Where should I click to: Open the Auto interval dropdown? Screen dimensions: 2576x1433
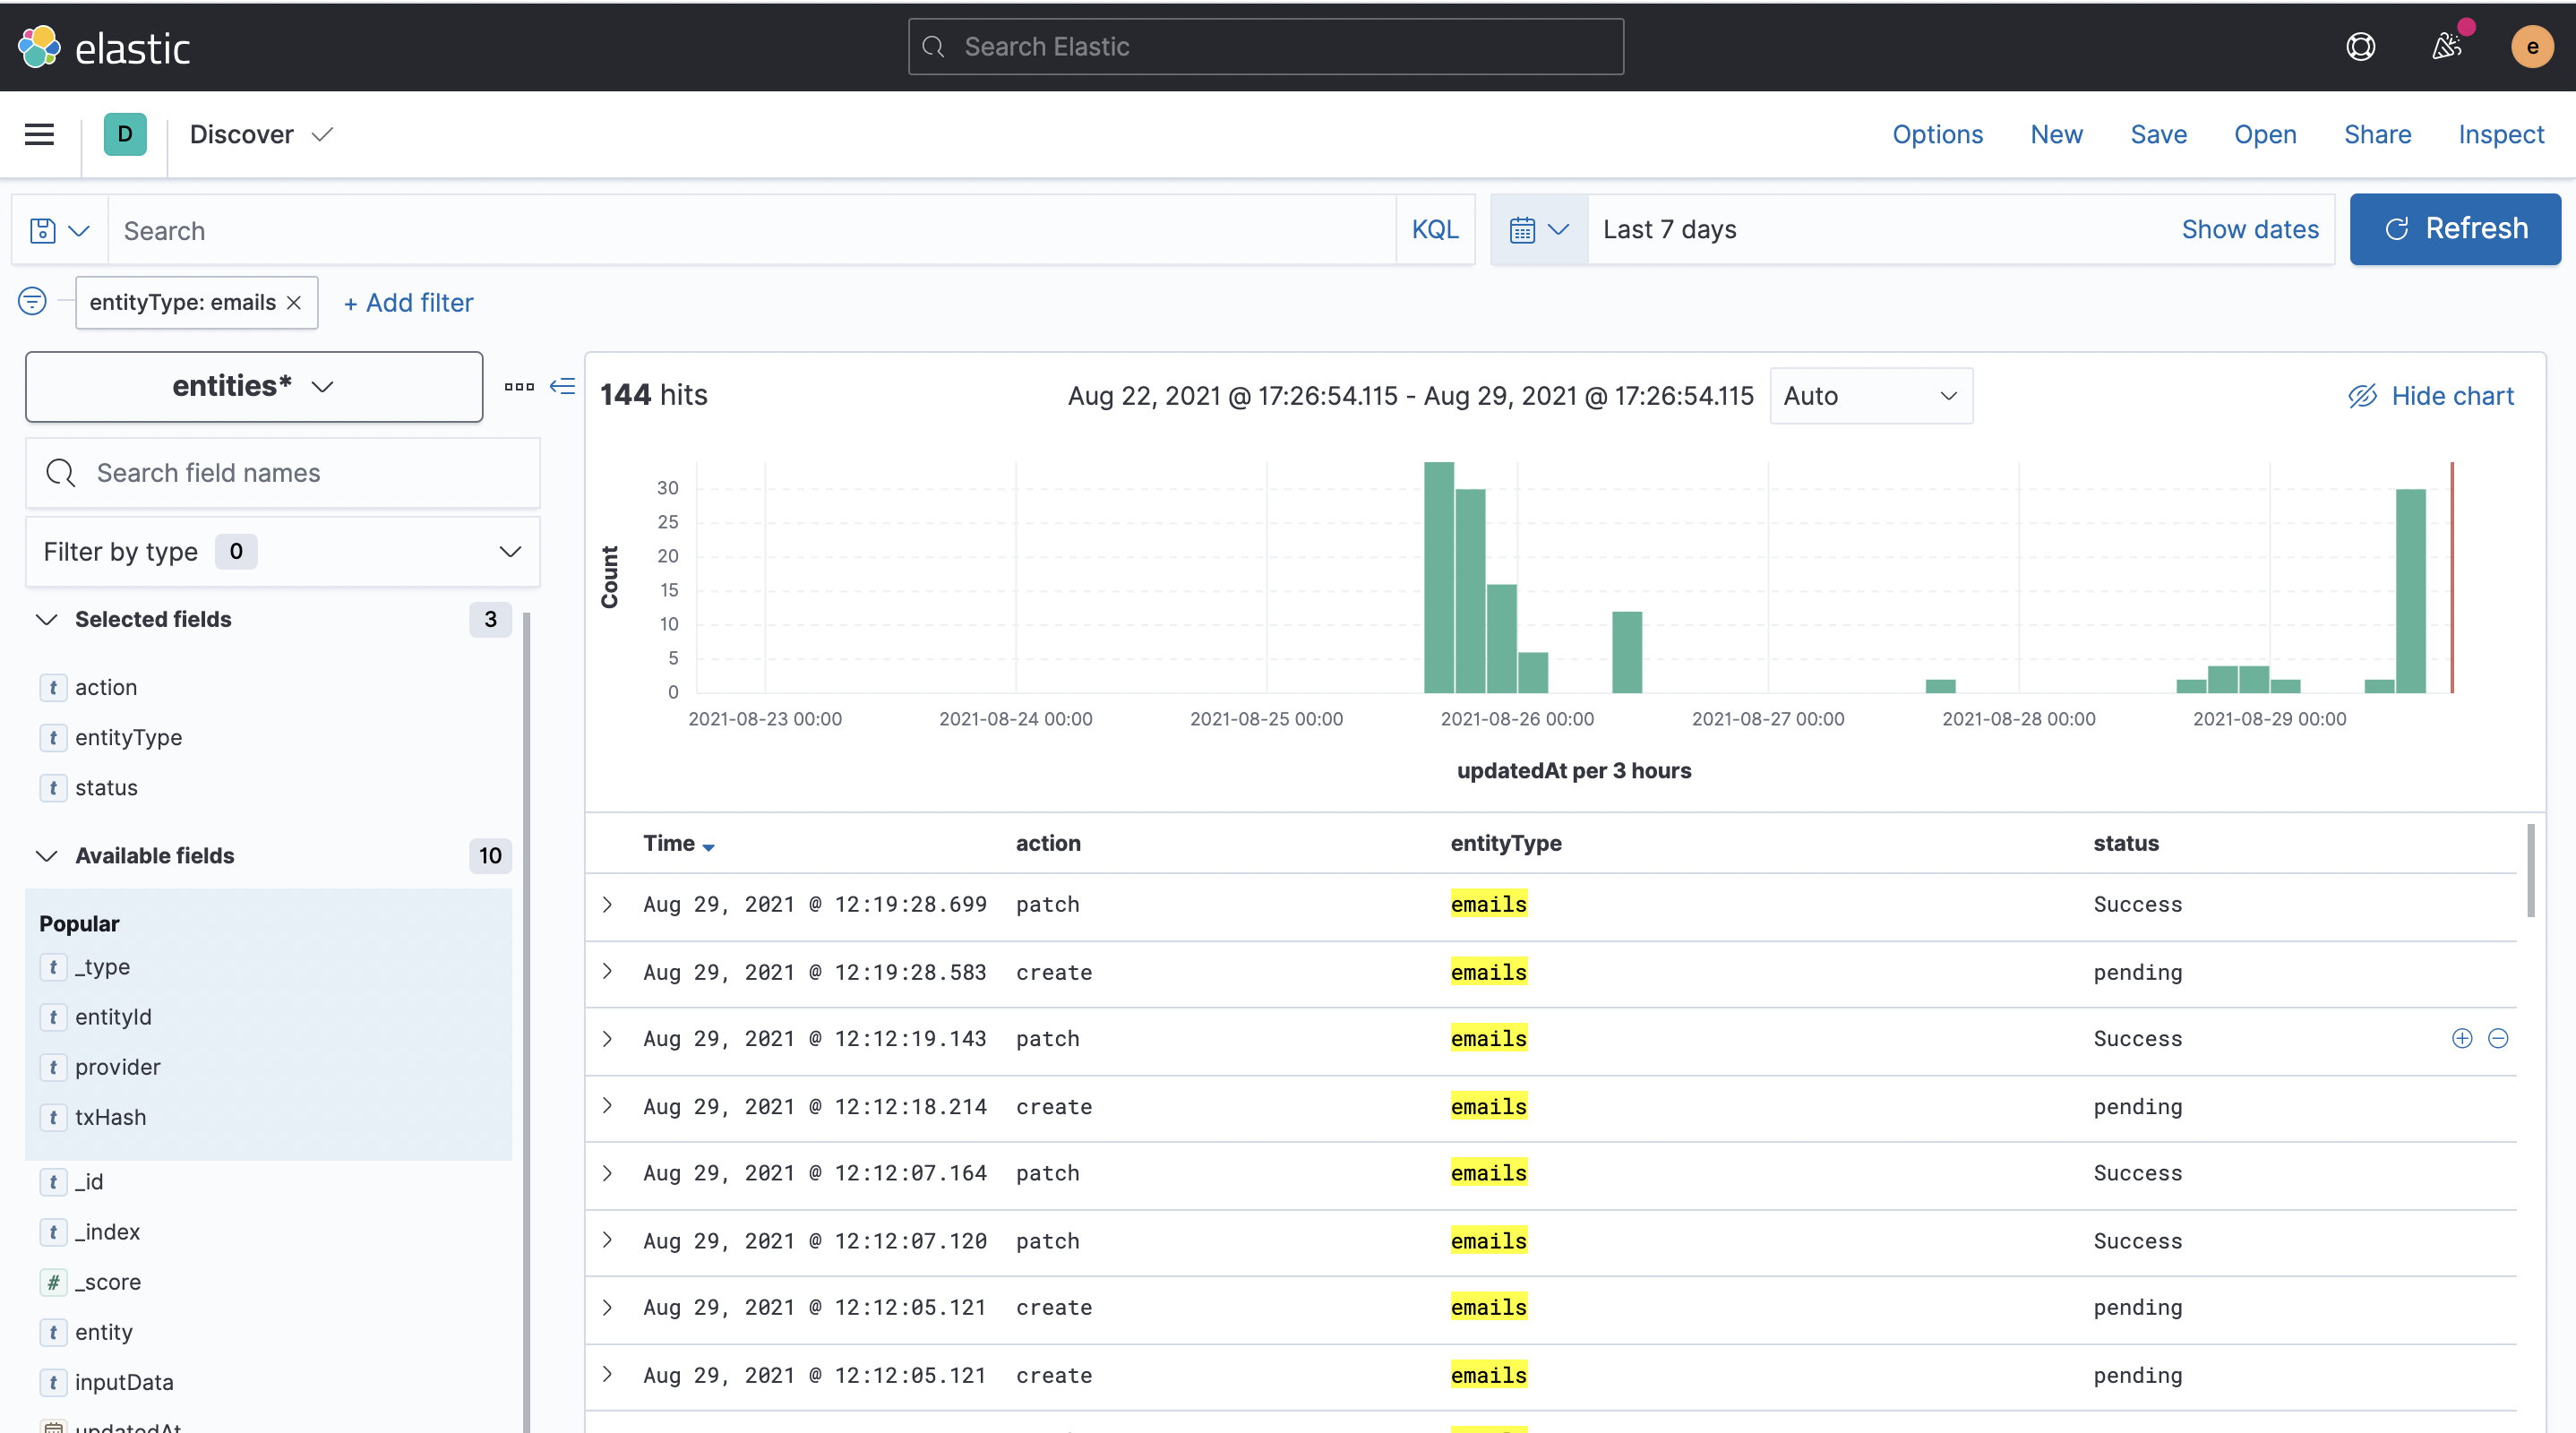1871,396
